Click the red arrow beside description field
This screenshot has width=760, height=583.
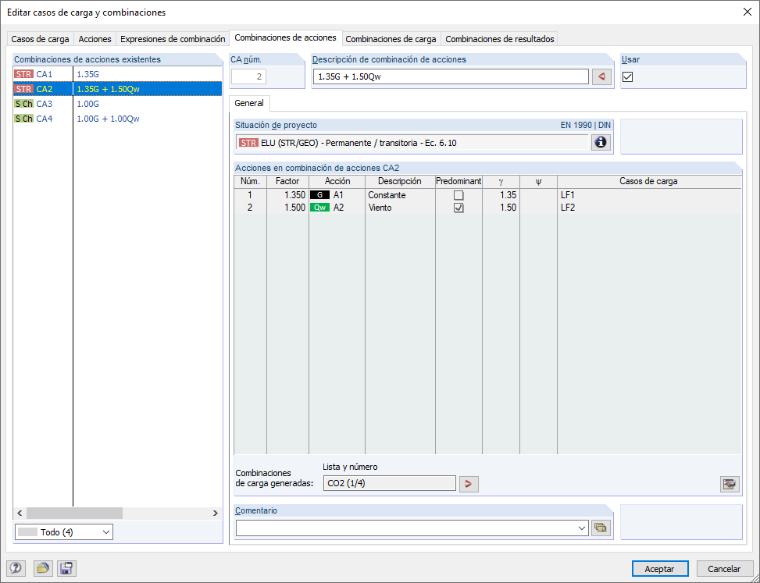pos(602,77)
